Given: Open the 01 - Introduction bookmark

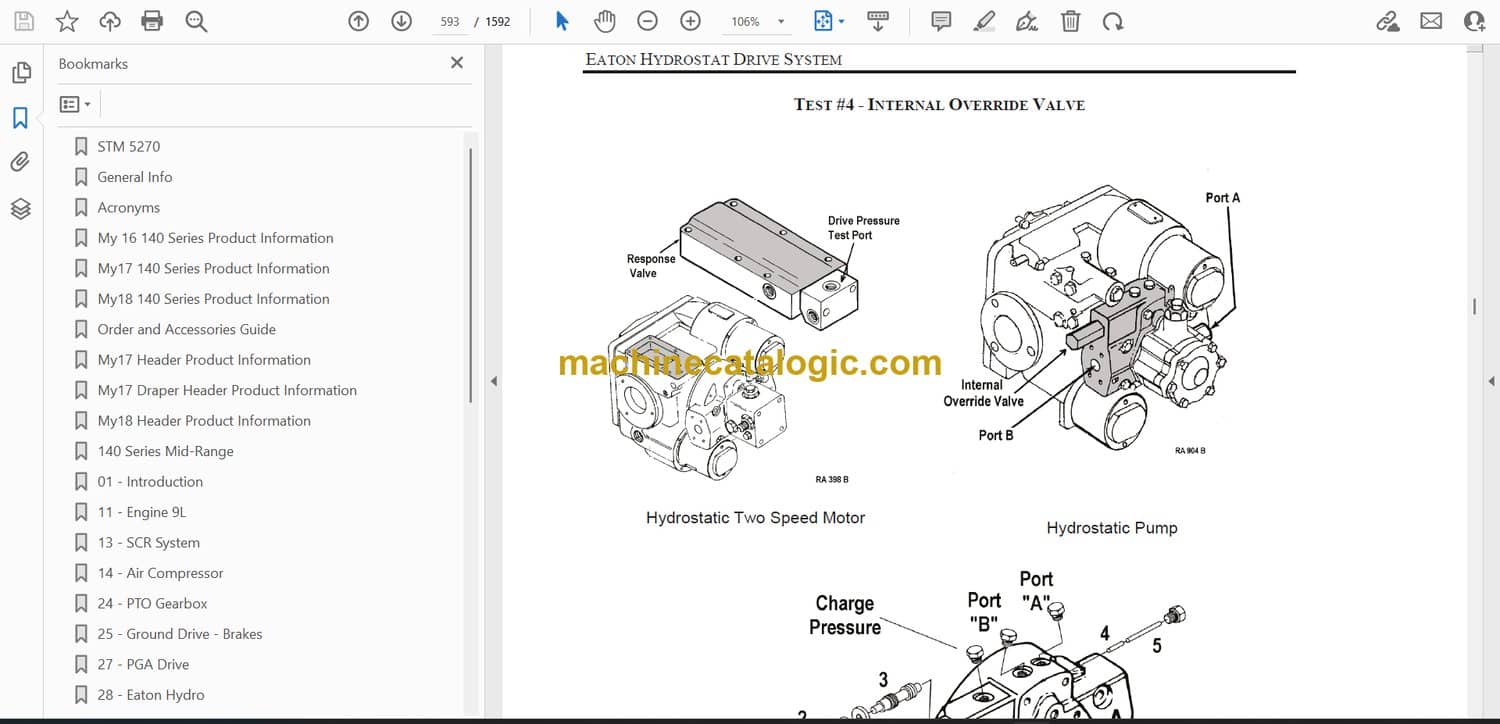Looking at the screenshot, I should click(150, 482).
